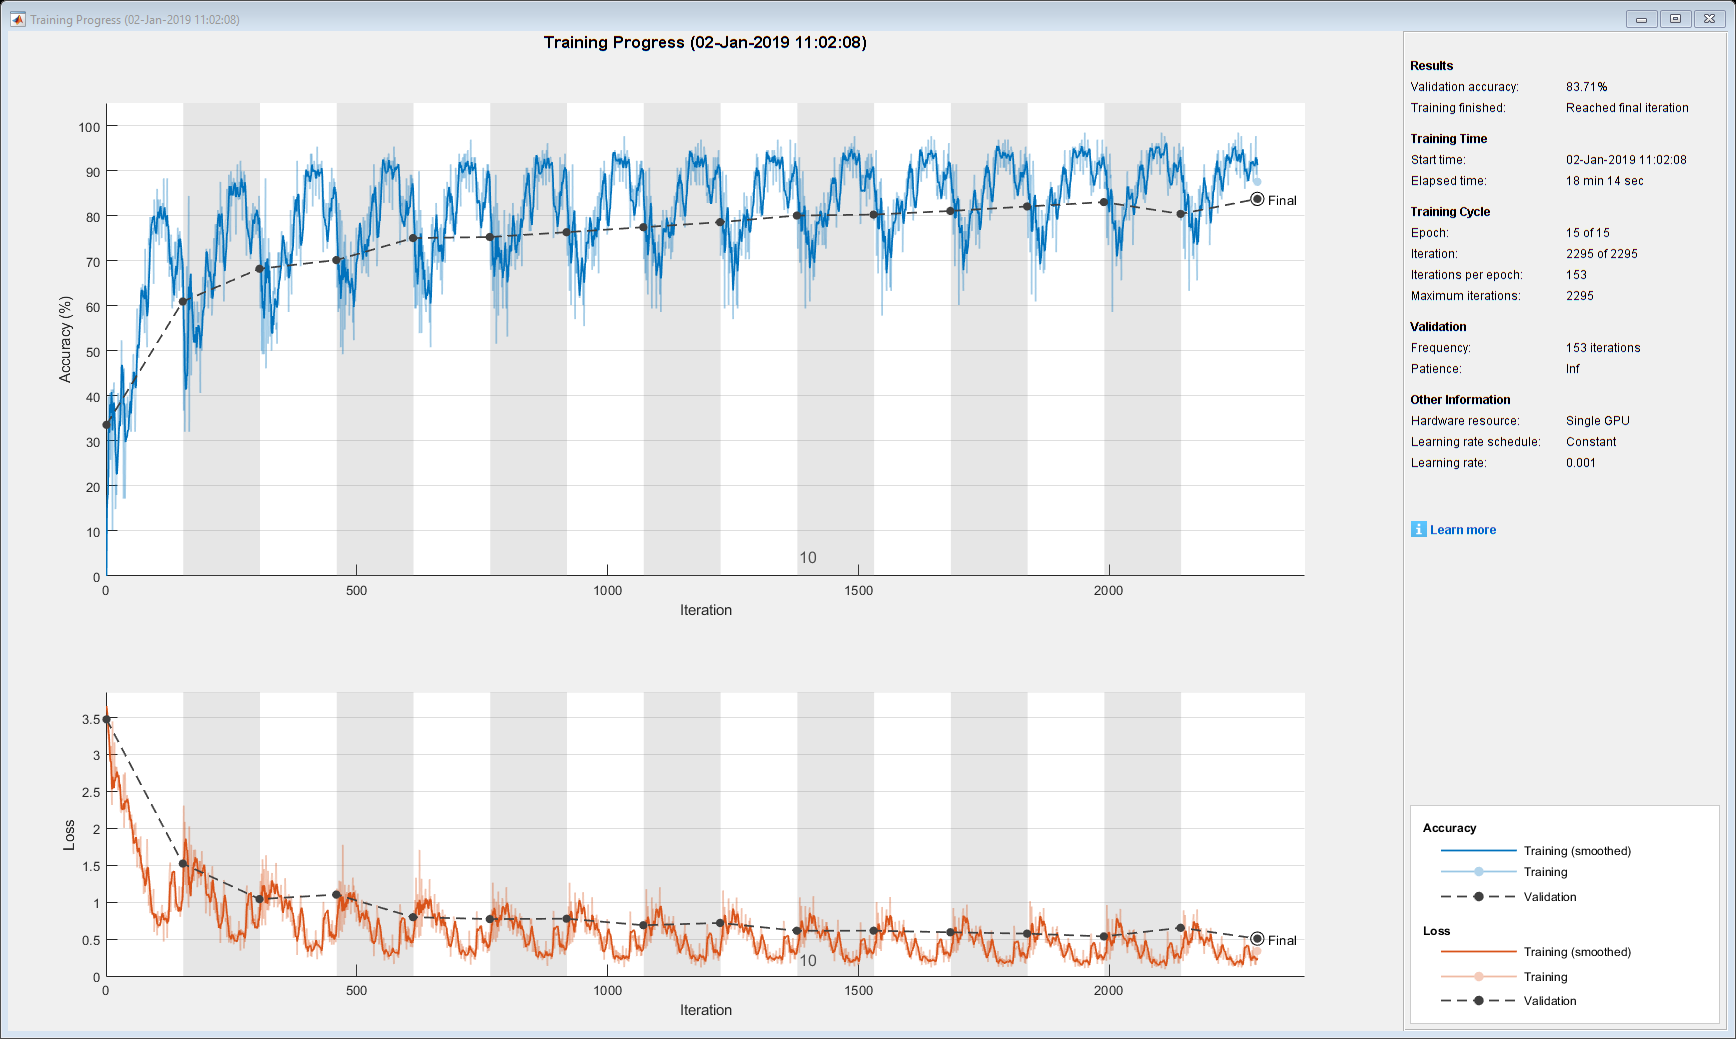This screenshot has width=1736, height=1039.
Task: Click the light orange Loss Training legend marker
Action: [x=1478, y=977]
